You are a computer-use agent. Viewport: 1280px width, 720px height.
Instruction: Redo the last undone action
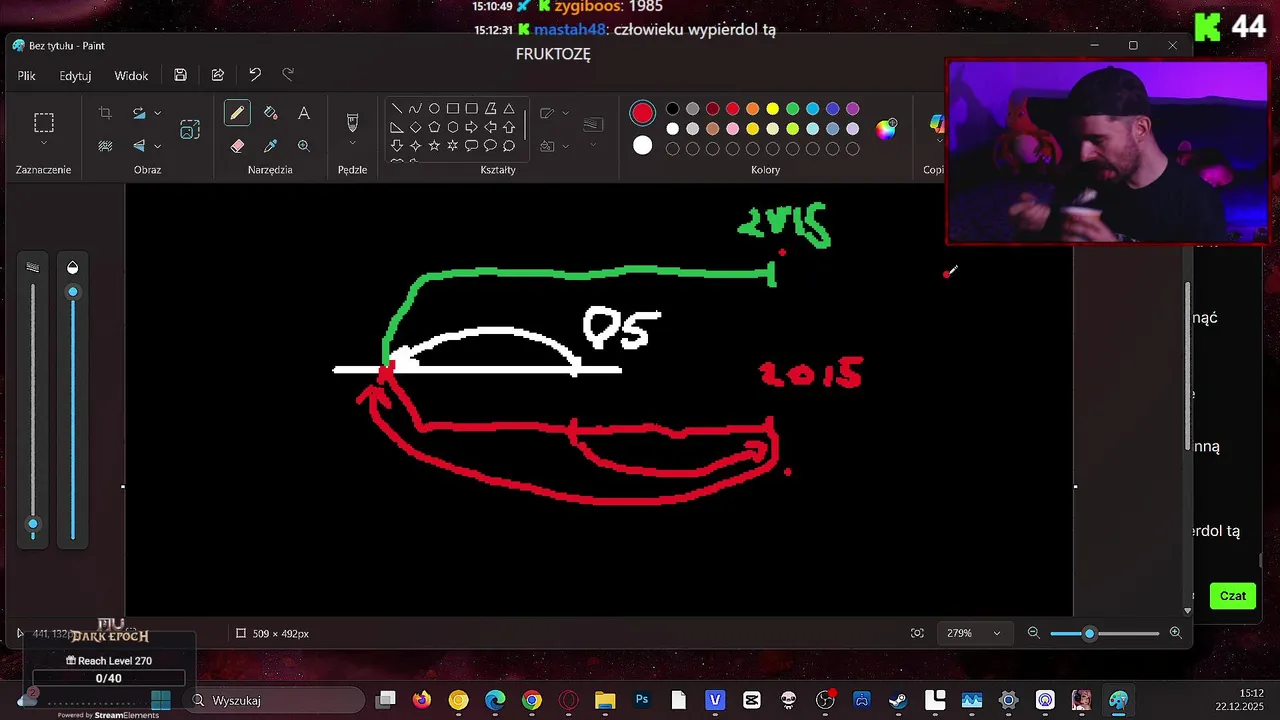pos(288,75)
